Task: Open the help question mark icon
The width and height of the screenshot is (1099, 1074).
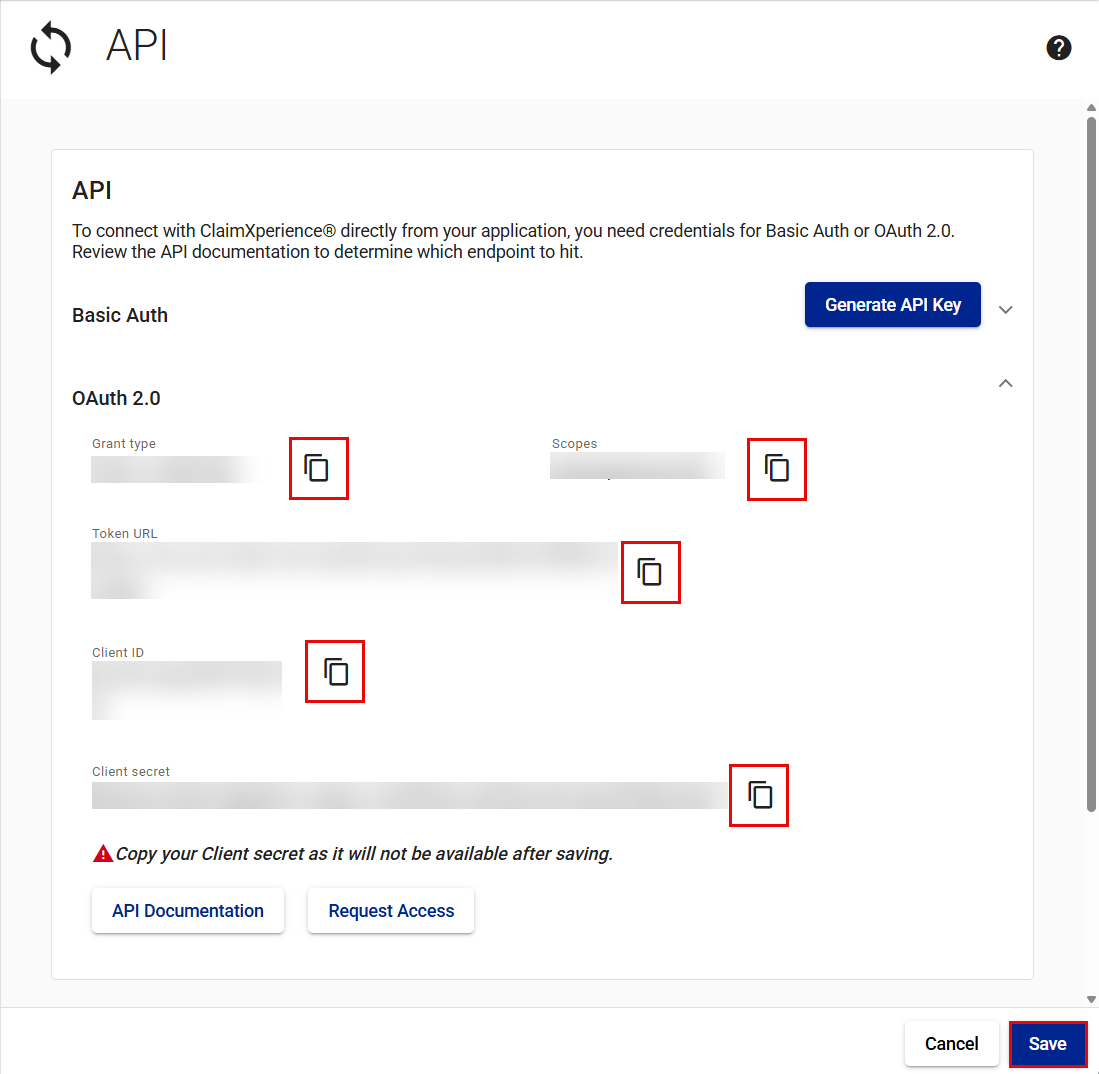Action: point(1059,48)
